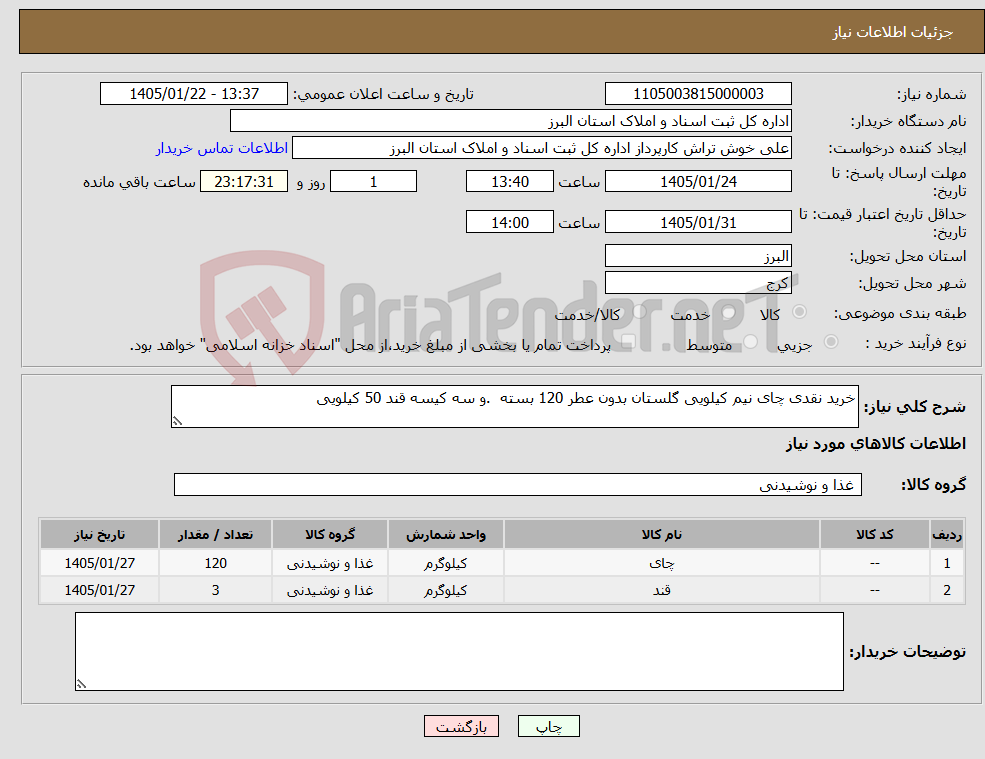
Task: Click the غذا و نوشیدنی group in the چای row
Action: point(330,563)
